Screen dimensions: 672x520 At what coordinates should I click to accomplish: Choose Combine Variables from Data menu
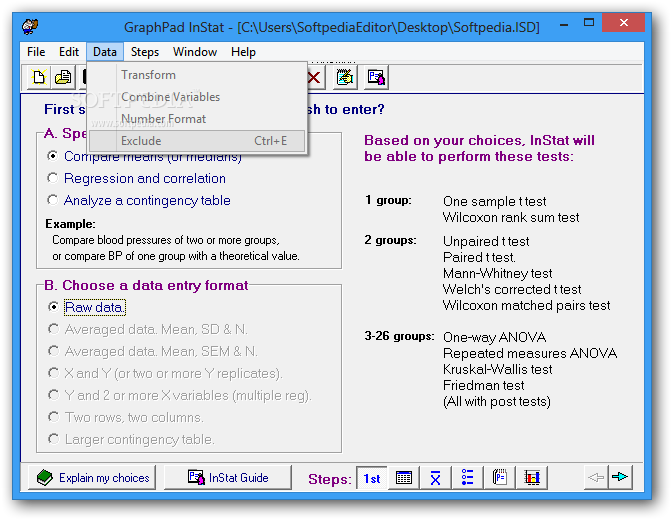tap(197, 97)
